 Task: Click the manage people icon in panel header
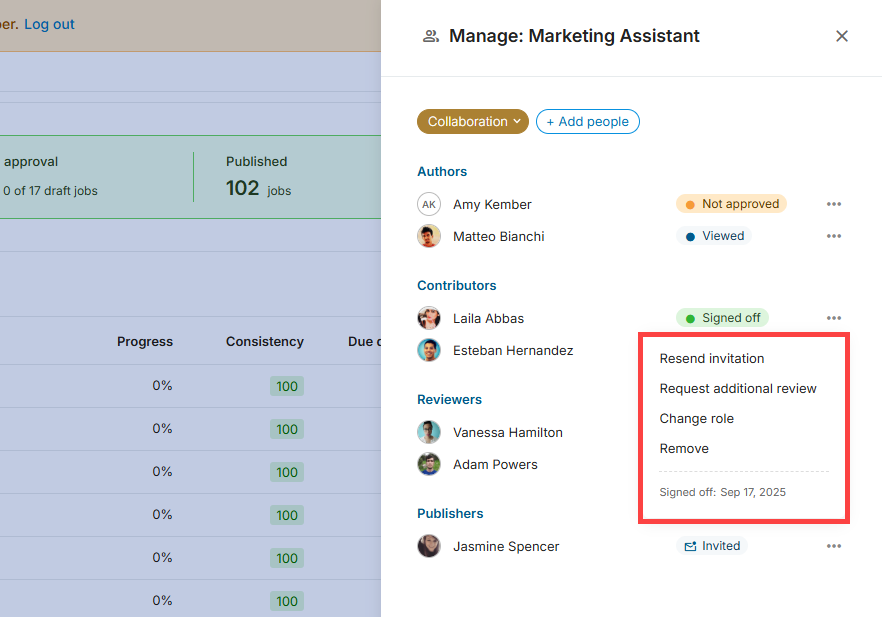pyautogui.click(x=430, y=36)
